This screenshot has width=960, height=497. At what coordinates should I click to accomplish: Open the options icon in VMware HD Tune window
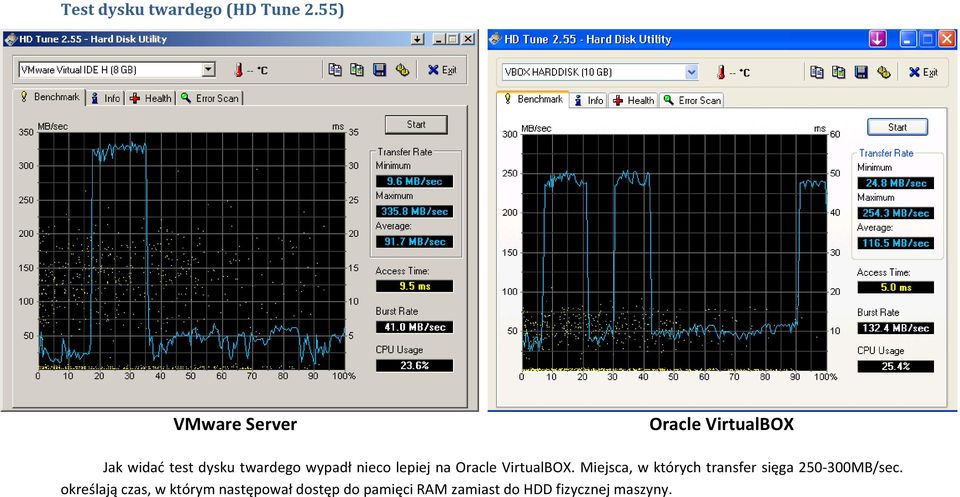tap(402, 70)
